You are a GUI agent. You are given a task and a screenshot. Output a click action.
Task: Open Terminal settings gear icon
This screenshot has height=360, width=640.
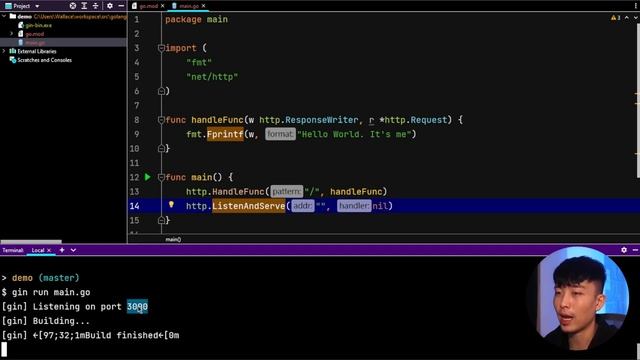(x=624, y=250)
